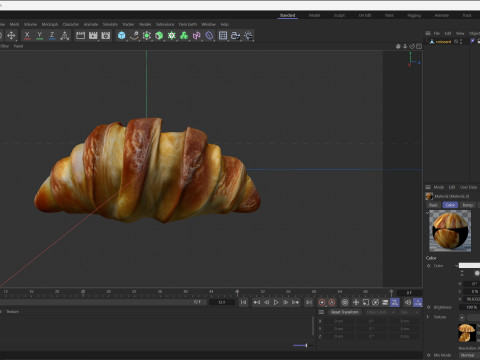This screenshot has width=480, height=360.
Task: Open the Help menu
Action: (x=225, y=24)
